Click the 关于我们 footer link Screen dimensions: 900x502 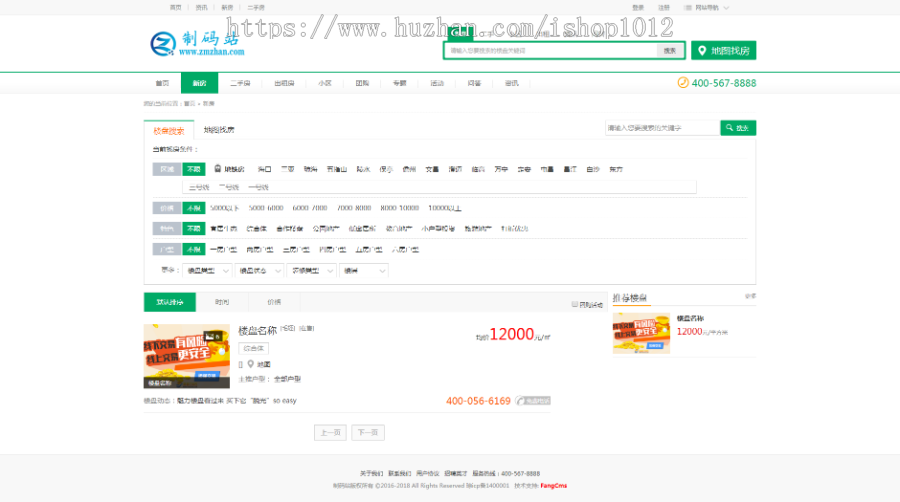371,473
